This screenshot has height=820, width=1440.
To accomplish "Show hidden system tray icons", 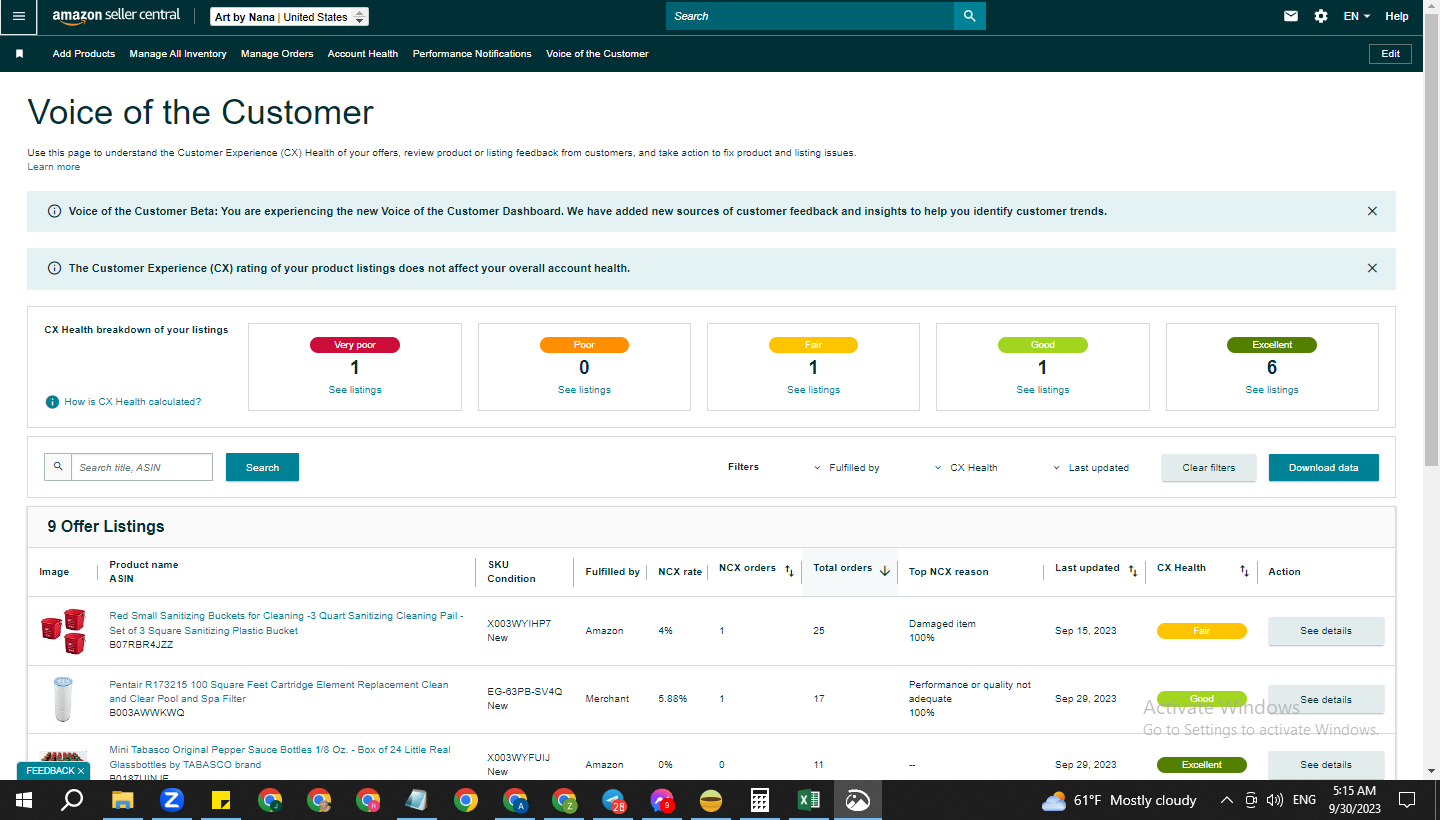I will [x=1227, y=800].
